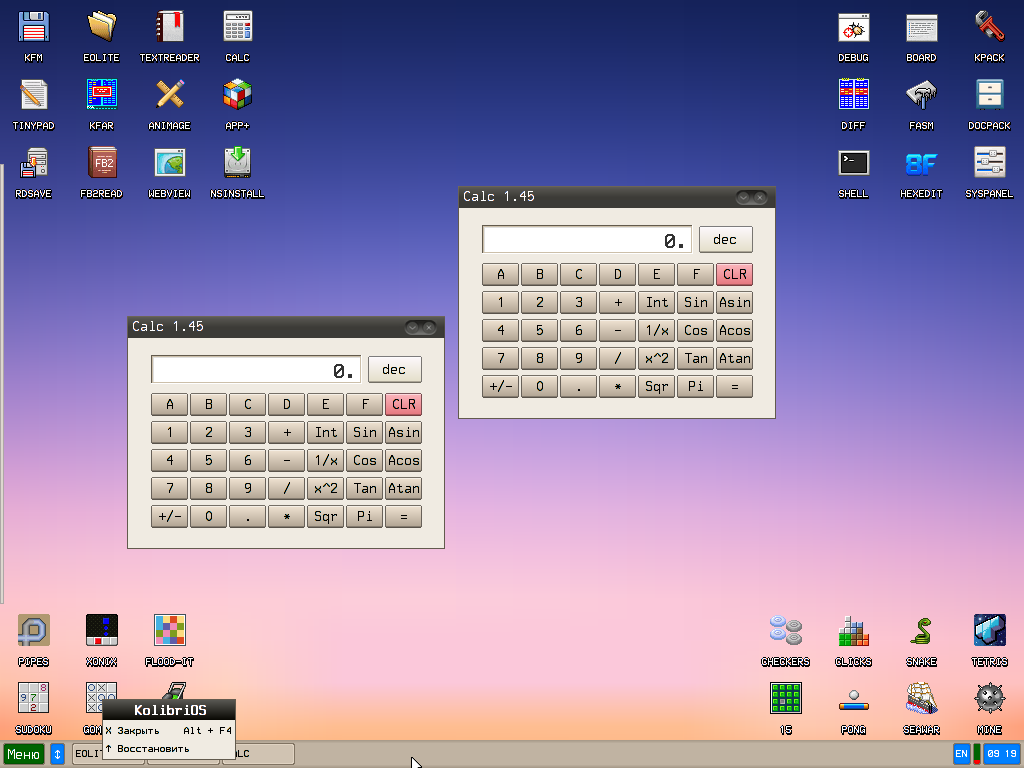Switch the EN keyboard layout indicator
Viewport: 1024px width, 768px height.
[960, 754]
